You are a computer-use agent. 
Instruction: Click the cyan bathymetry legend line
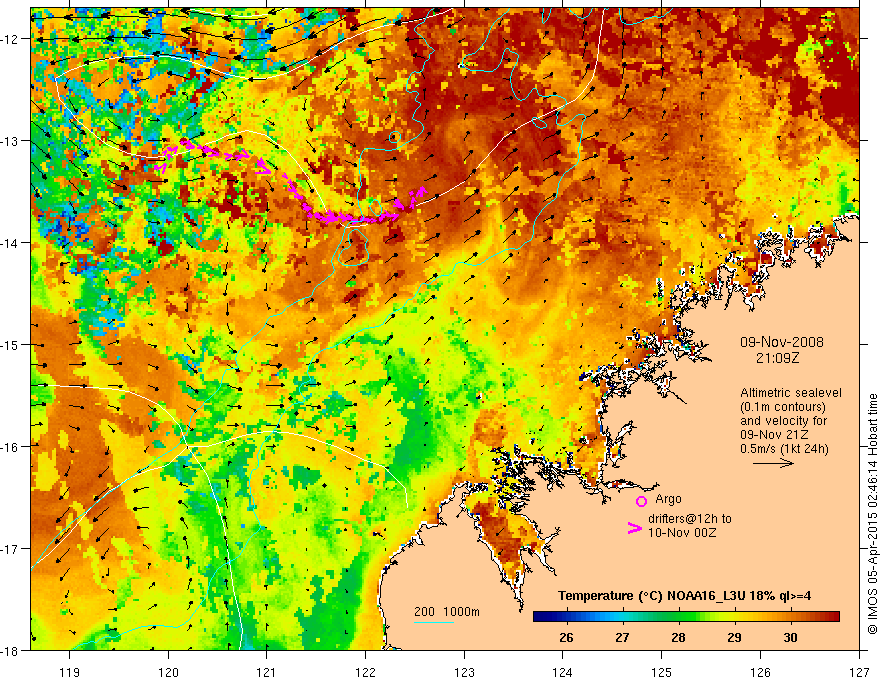pos(434,622)
